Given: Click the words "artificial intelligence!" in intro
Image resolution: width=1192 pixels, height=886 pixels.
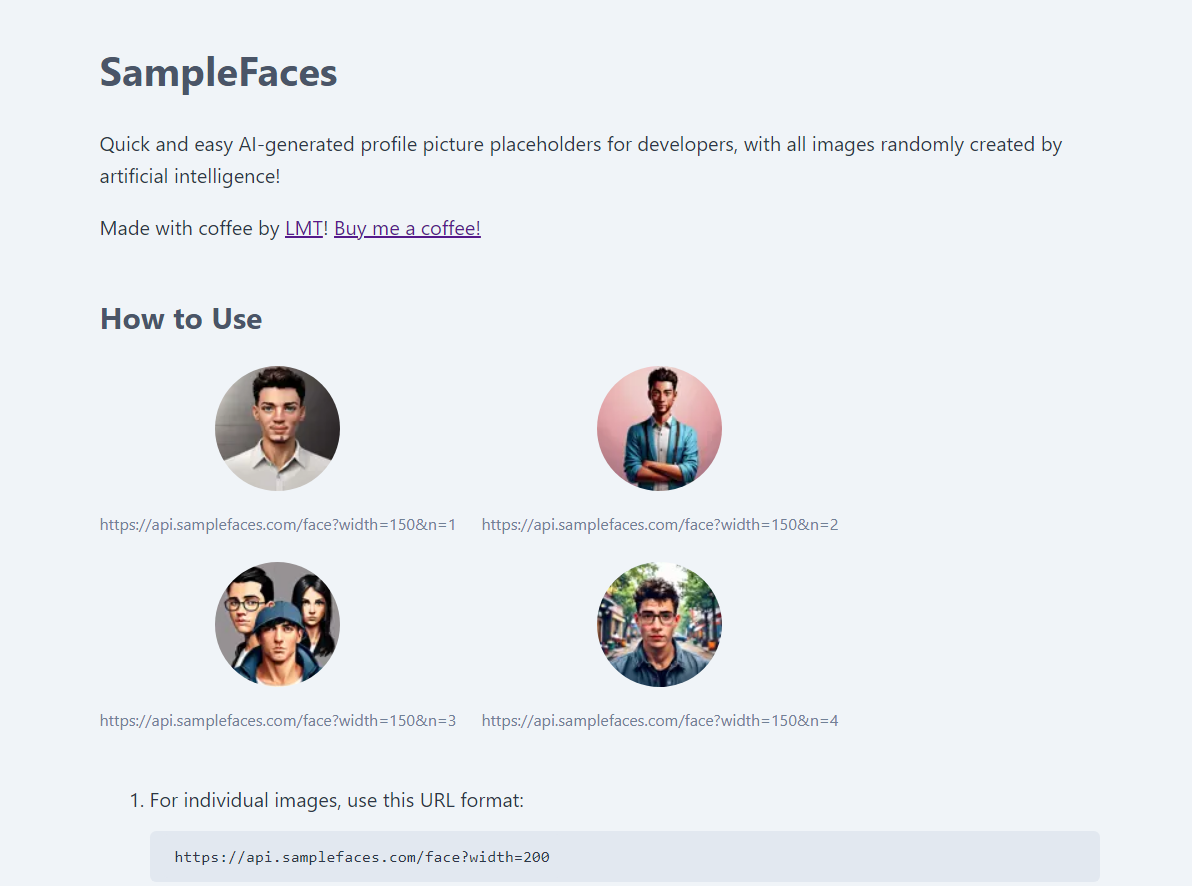Looking at the screenshot, I should [x=190, y=176].
